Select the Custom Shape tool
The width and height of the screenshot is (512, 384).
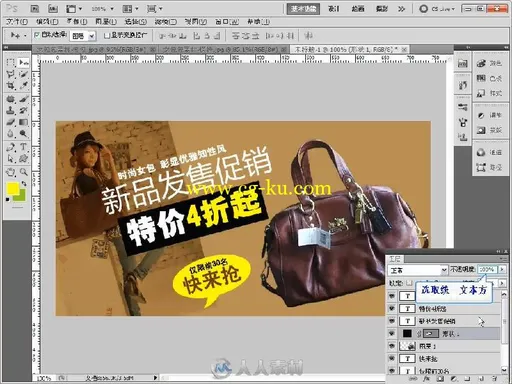pyautogui.click(x=23, y=159)
